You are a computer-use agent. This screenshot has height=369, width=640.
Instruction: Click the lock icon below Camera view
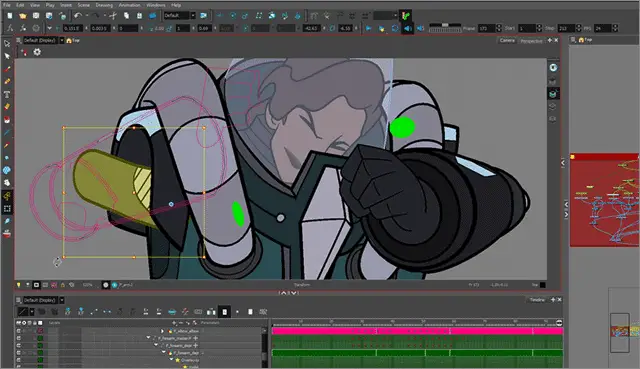(x=63, y=285)
